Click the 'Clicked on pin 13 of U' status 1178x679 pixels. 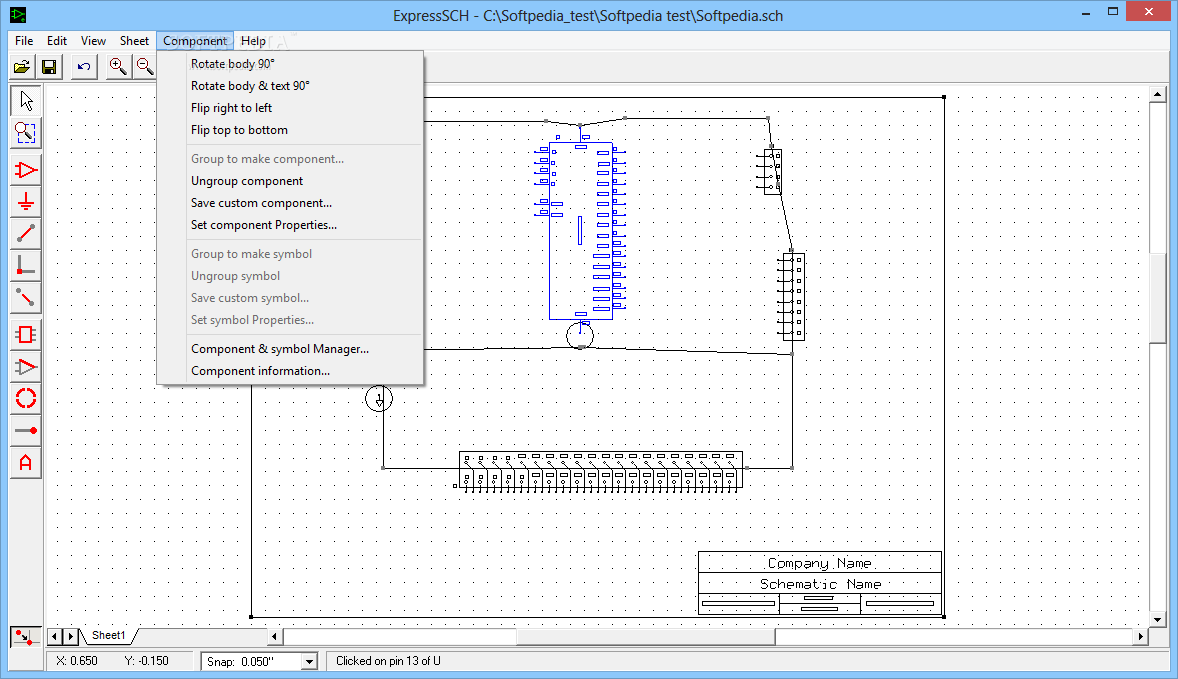388,661
